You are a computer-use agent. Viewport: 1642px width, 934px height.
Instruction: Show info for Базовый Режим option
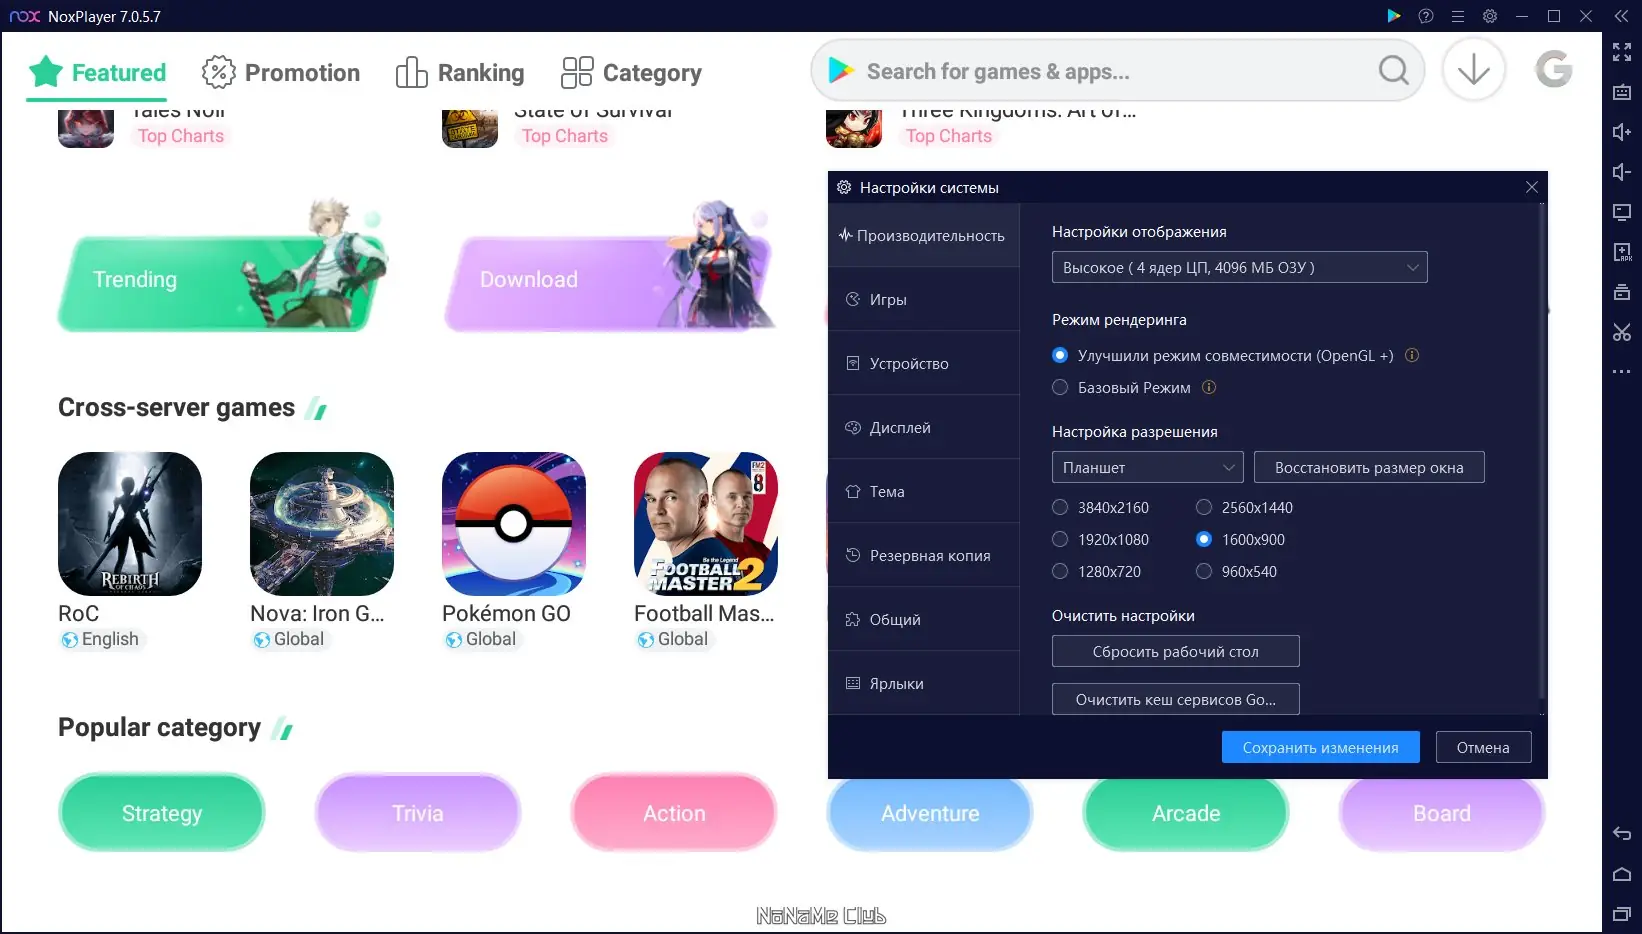click(x=1209, y=387)
